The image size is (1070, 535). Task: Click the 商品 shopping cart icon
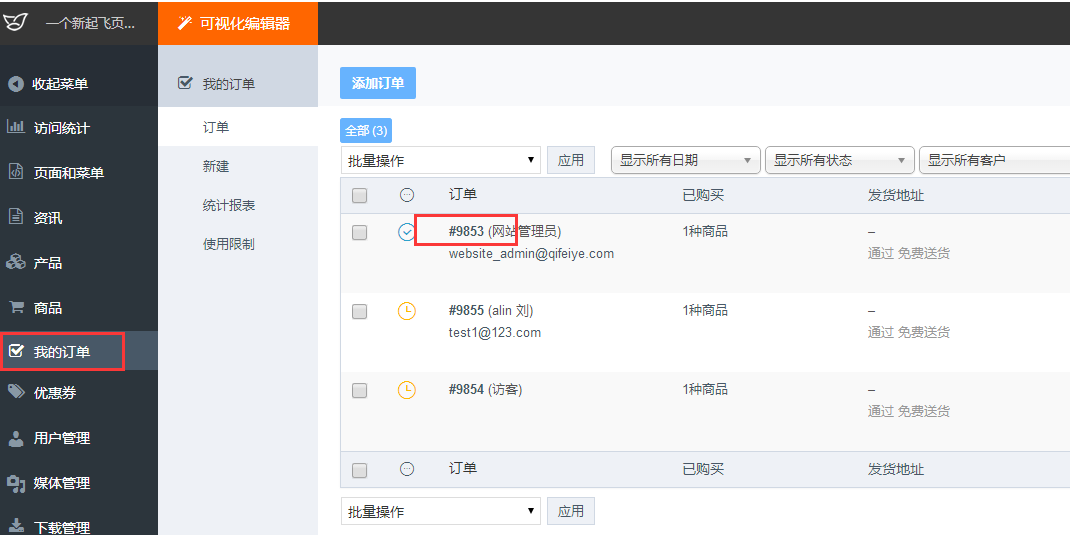tap(16, 307)
